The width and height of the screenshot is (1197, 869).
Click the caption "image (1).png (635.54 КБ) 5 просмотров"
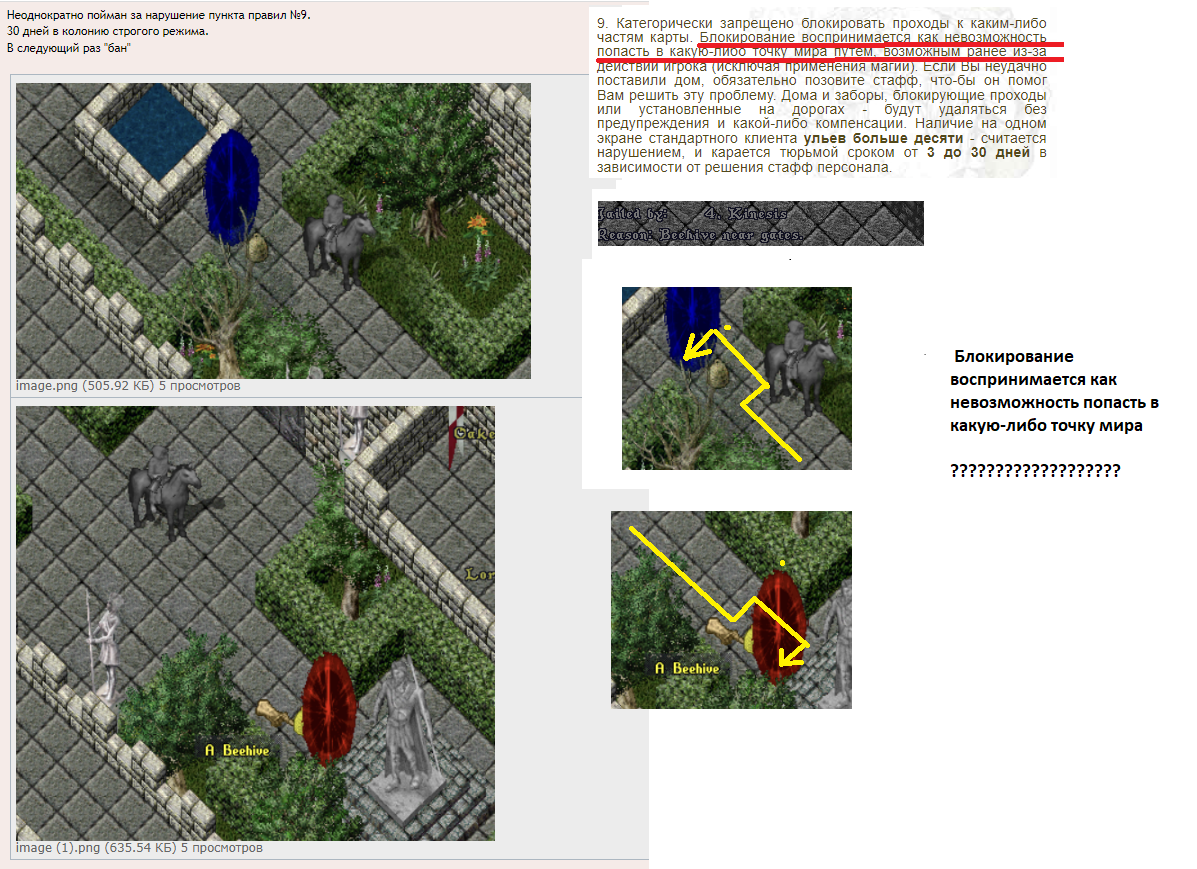tap(139, 848)
